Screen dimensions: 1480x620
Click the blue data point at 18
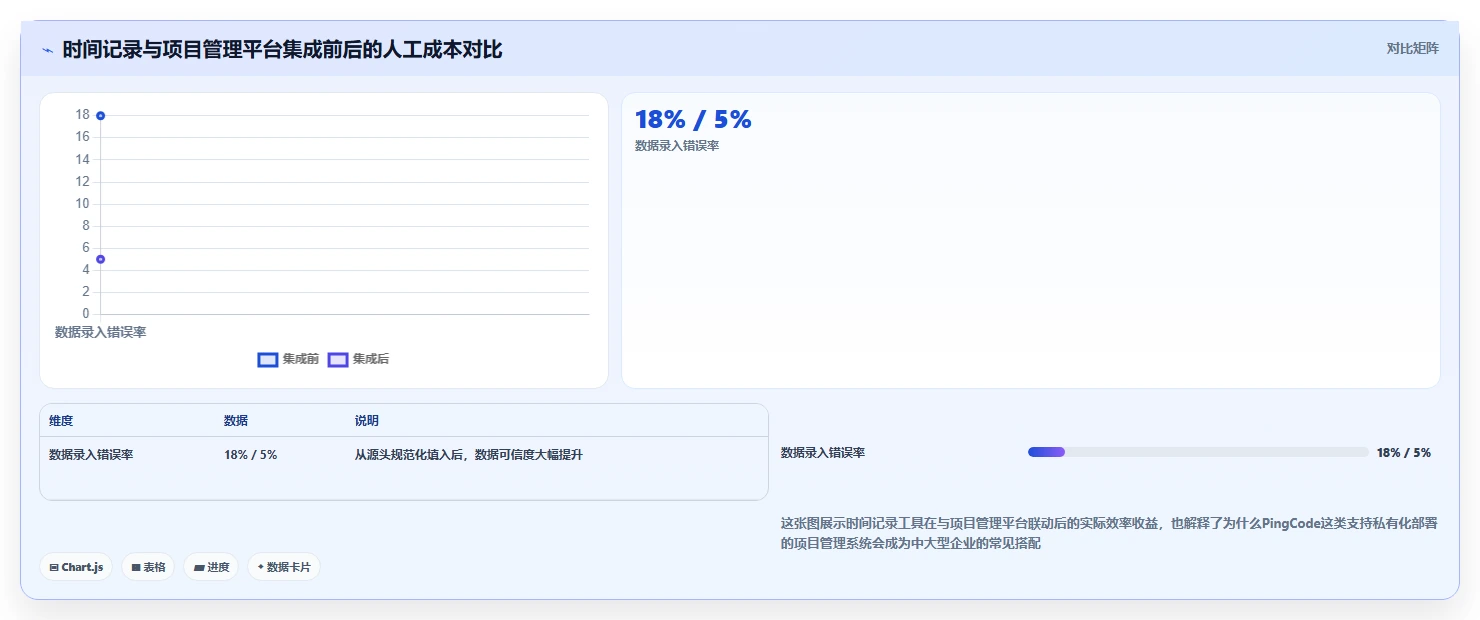100,116
